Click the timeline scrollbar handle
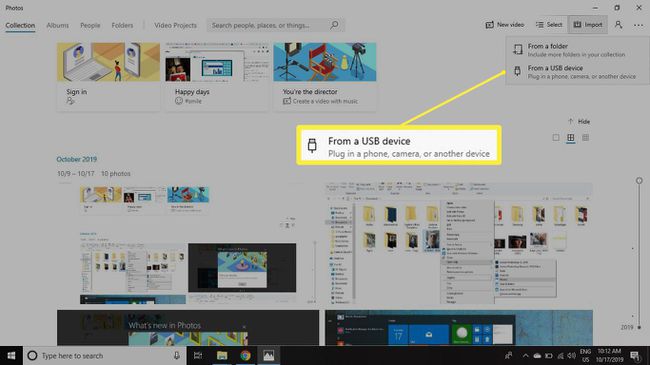The height and width of the screenshot is (365, 650). click(639, 180)
